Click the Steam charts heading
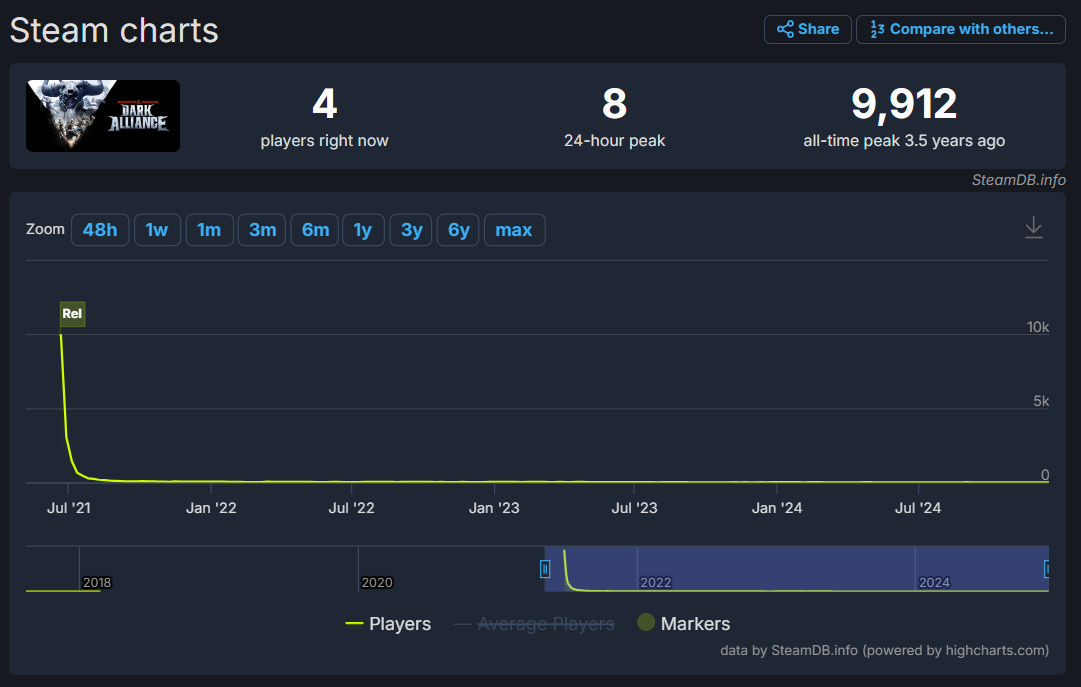This screenshot has width=1081, height=687. (x=114, y=30)
